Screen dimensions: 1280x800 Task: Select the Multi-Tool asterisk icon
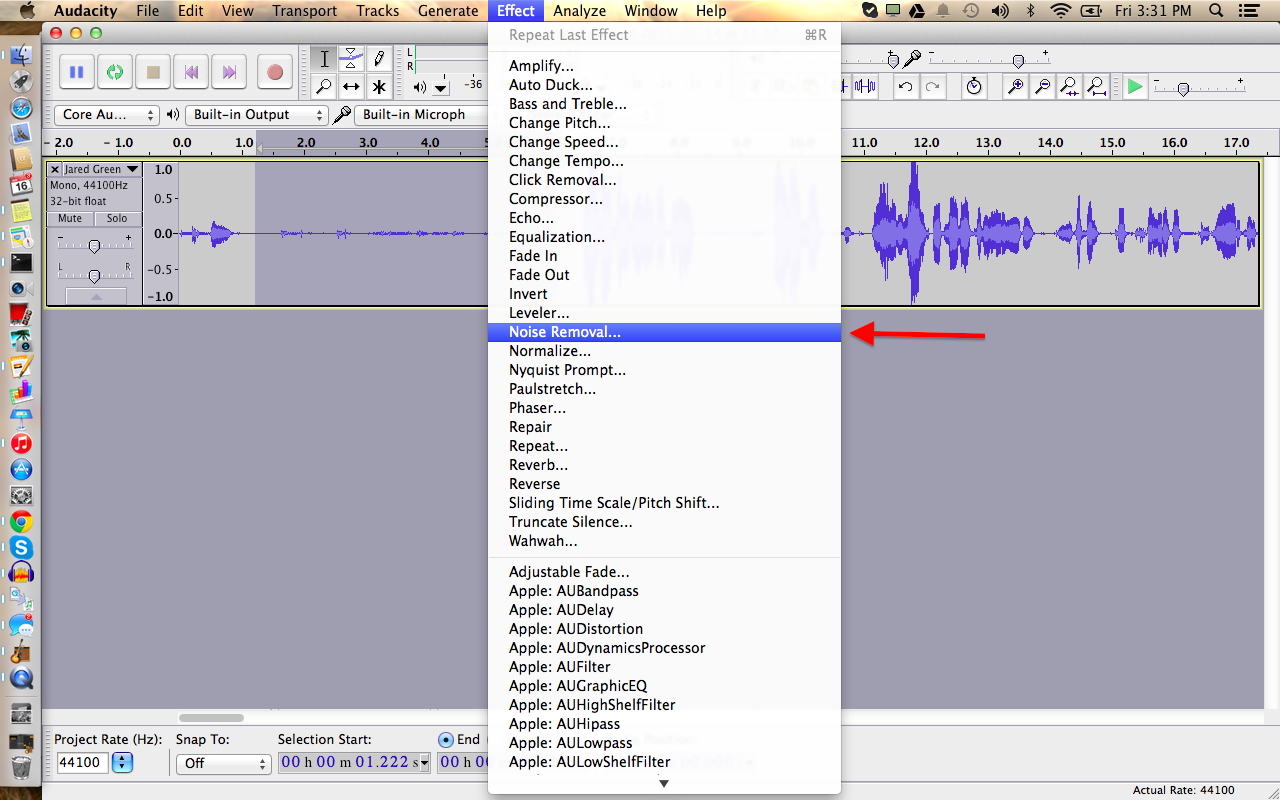pyautogui.click(x=379, y=87)
